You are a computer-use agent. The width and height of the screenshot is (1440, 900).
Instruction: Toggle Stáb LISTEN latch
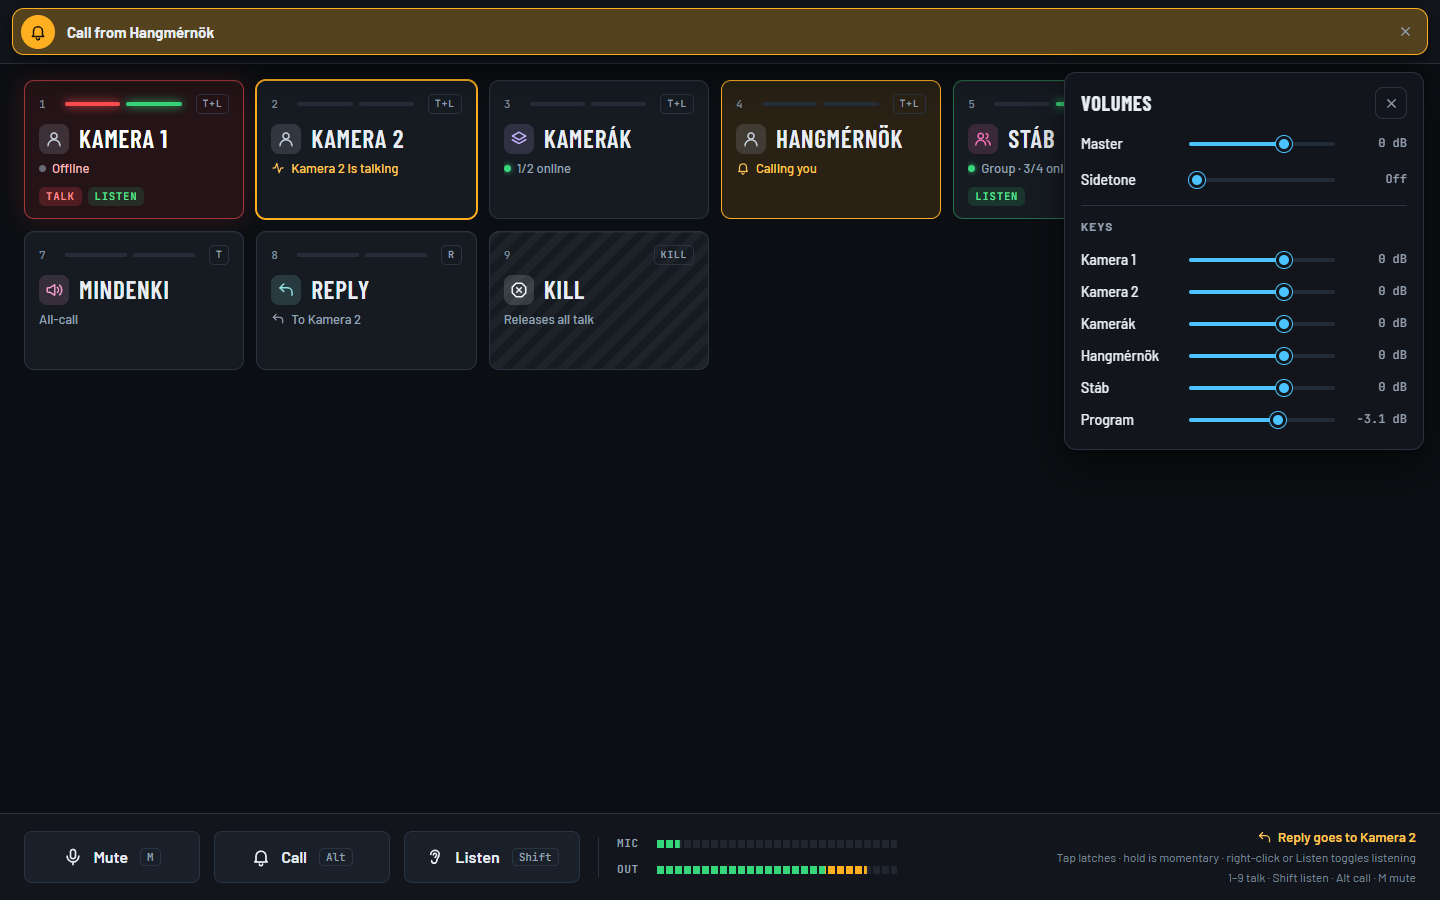pos(996,196)
